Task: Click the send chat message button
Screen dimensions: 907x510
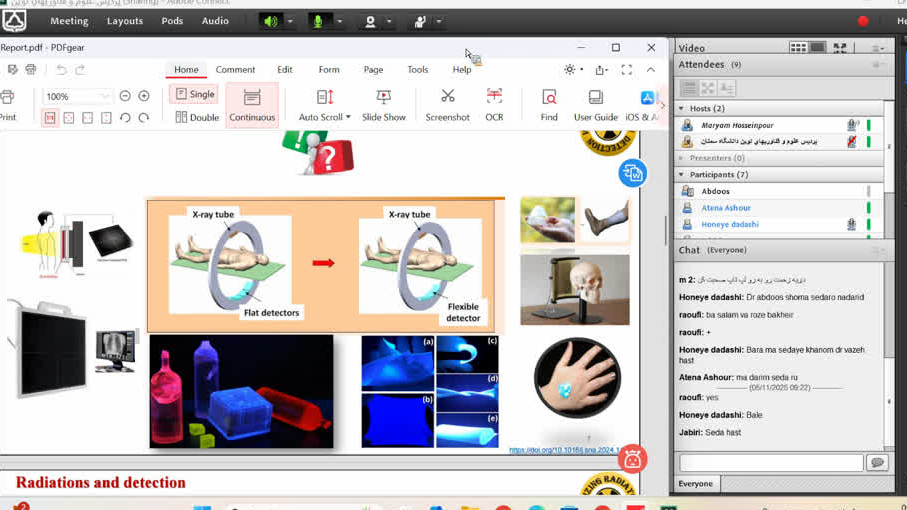Action: [x=877, y=463]
